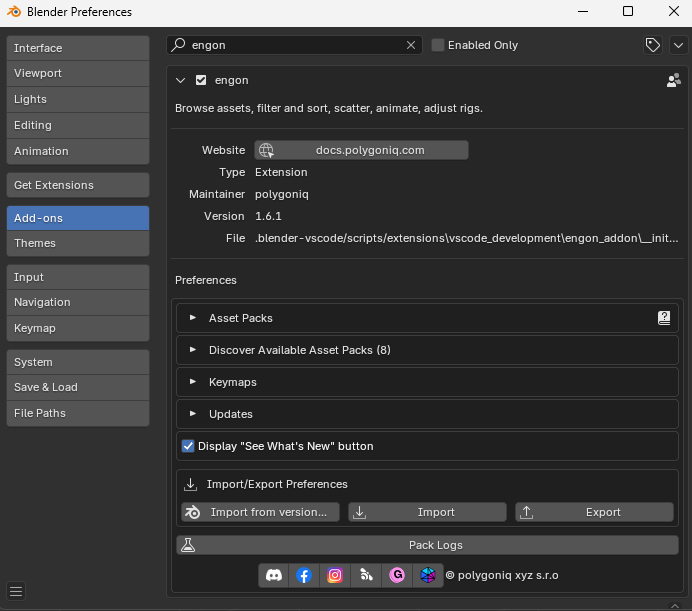Viewport: 692px width, 611px height.
Task: Go to the Get Extensions tab
Action: click(78, 185)
